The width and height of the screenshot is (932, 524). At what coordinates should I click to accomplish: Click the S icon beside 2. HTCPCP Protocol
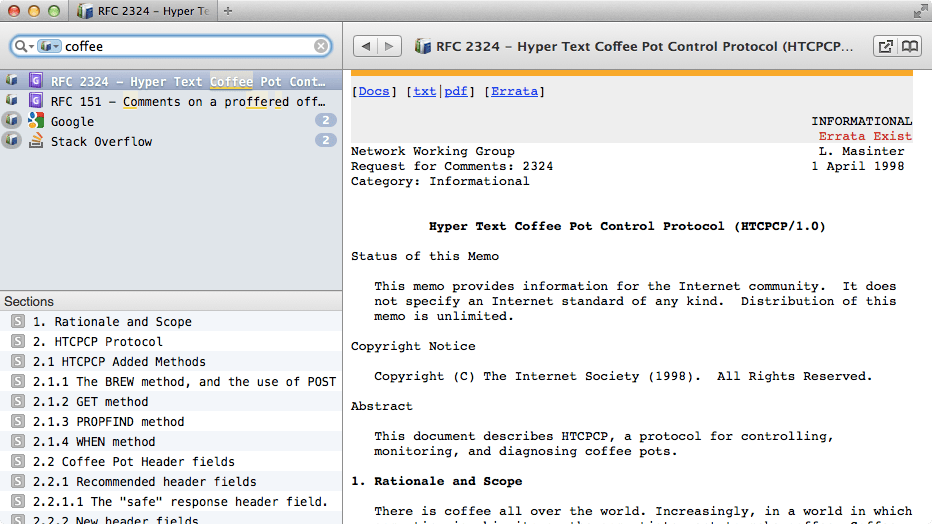click(x=18, y=341)
